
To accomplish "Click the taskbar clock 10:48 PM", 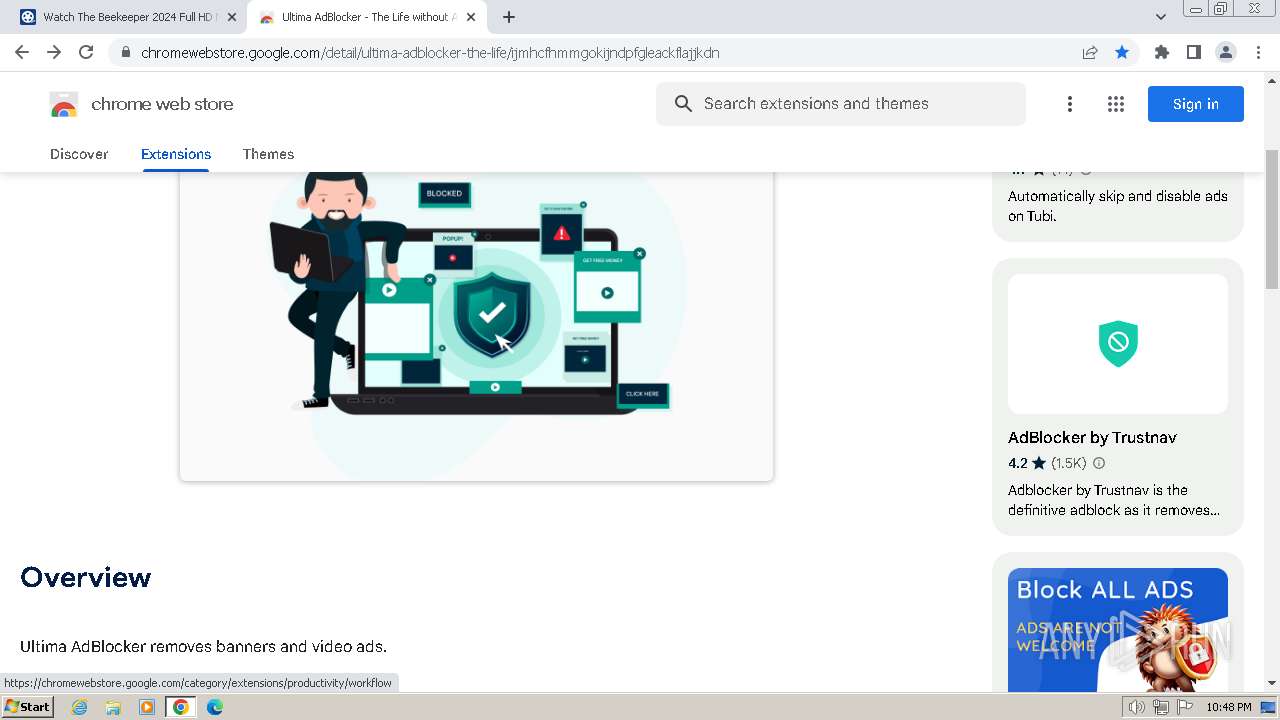I will pyautogui.click(x=1229, y=707).
